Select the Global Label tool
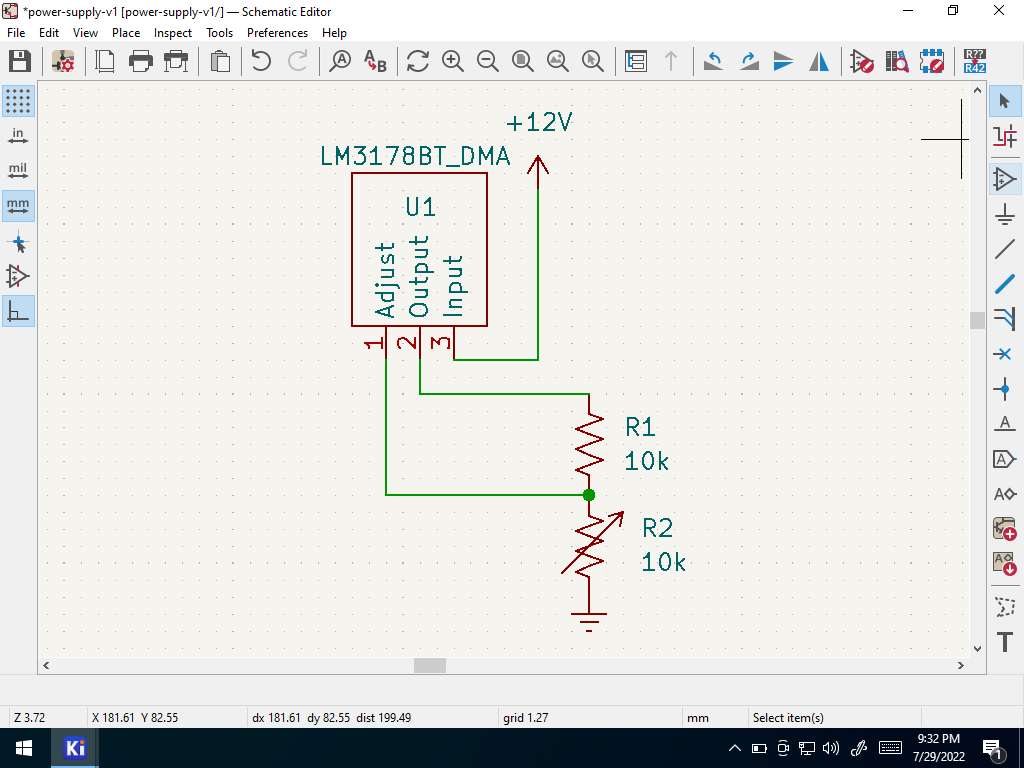The image size is (1024, 768). 1005,459
